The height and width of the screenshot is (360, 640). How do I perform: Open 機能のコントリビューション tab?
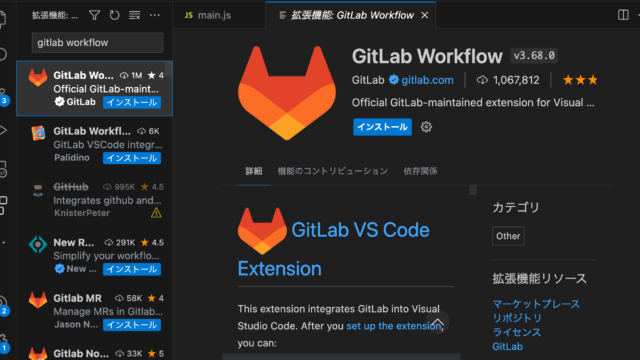coord(333,171)
